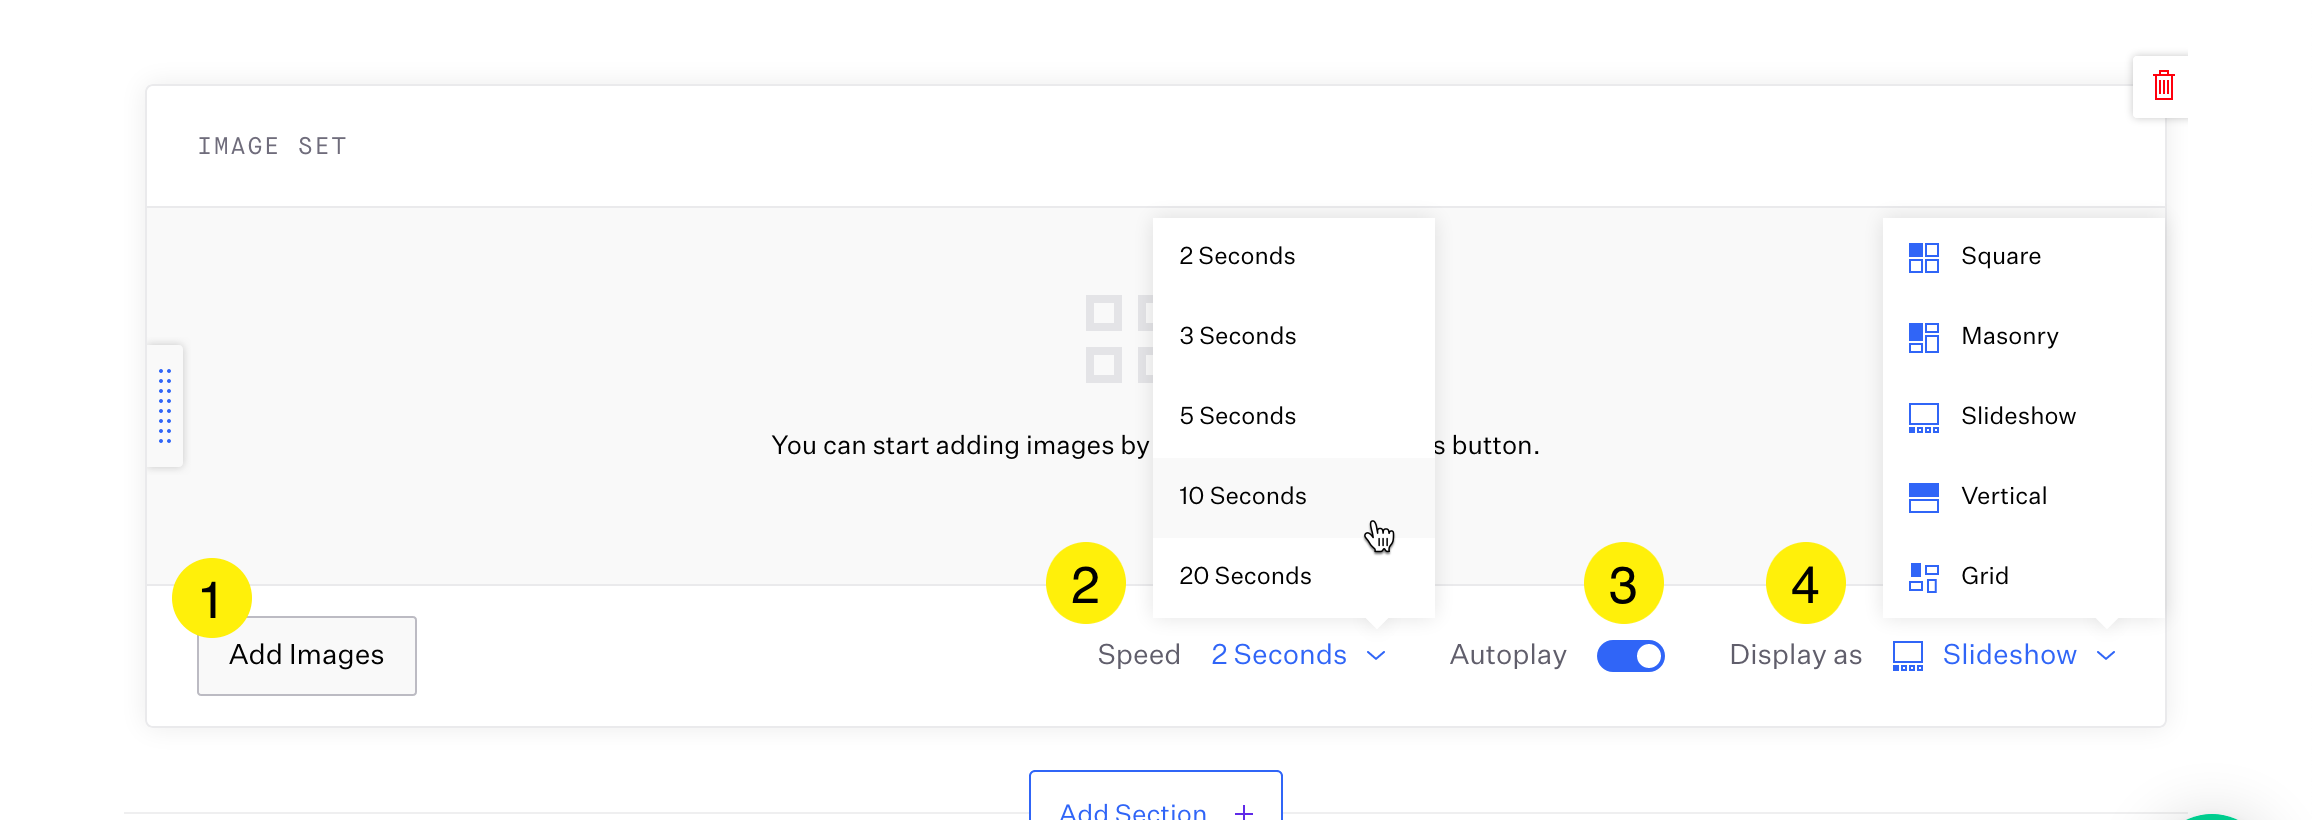2312x820 pixels.
Task: Click the Add Section button
Action: click(x=1155, y=806)
